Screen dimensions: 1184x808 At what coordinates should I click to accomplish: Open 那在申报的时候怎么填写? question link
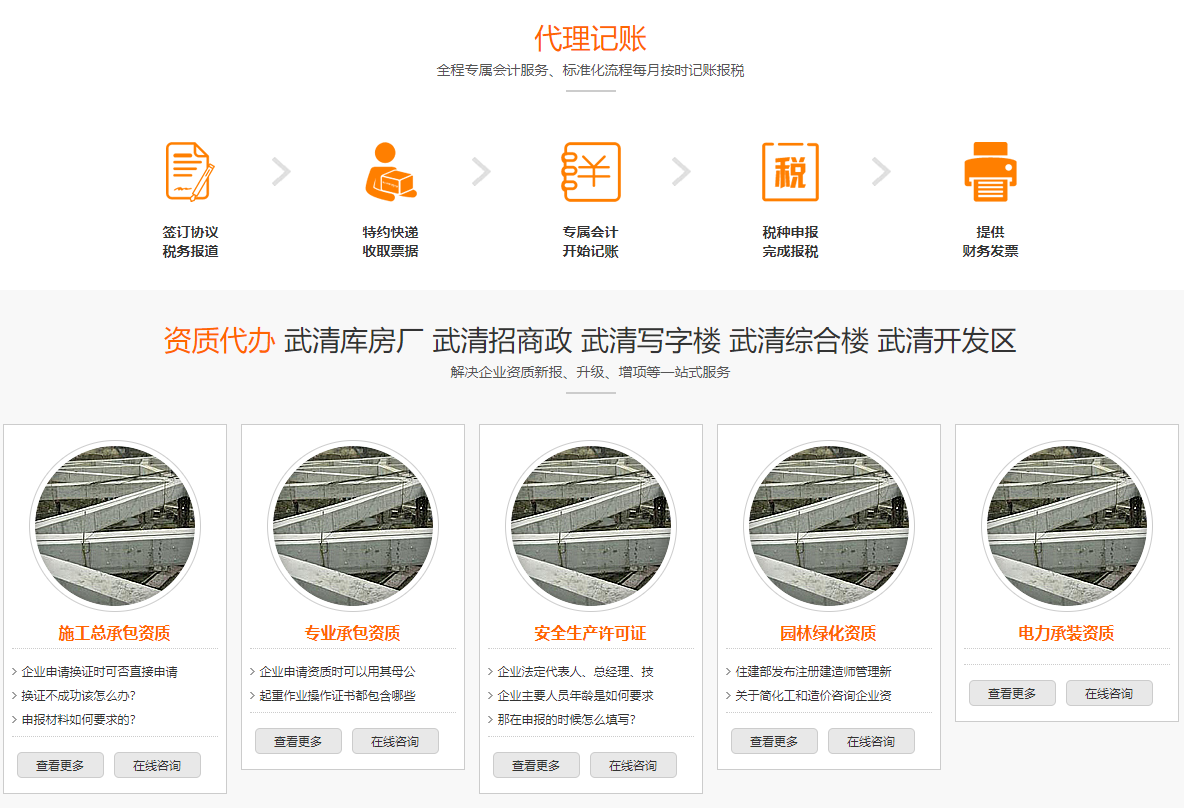(x=566, y=719)
